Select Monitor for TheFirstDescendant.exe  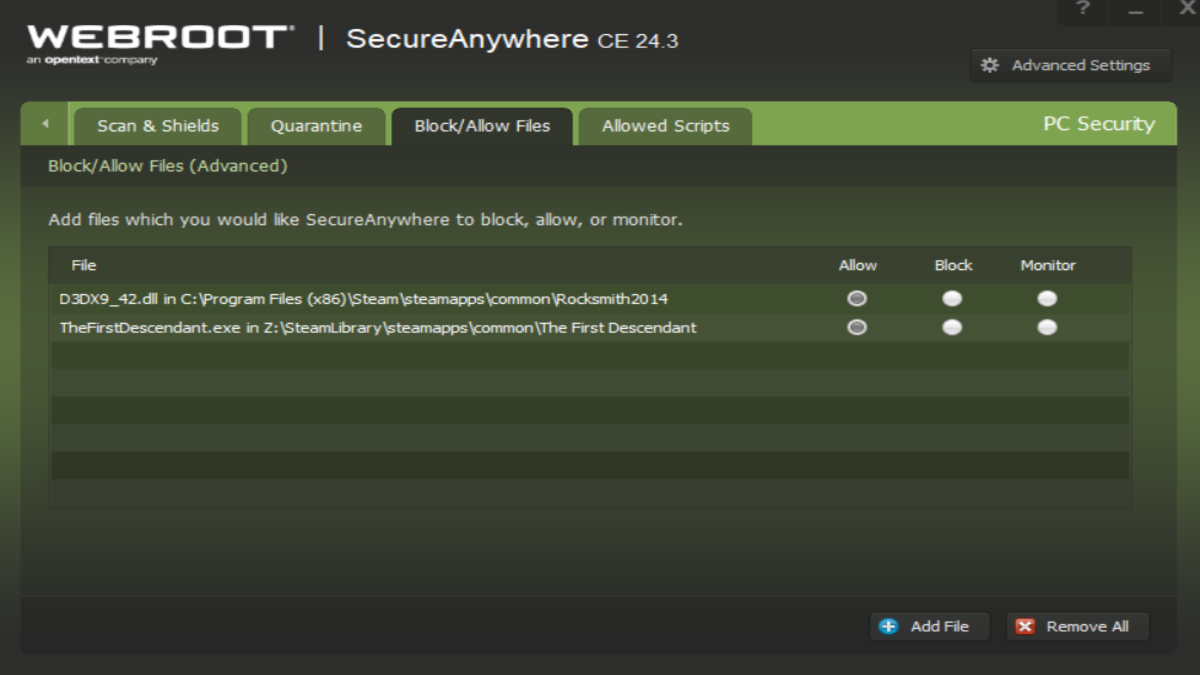pos(1047,327)
